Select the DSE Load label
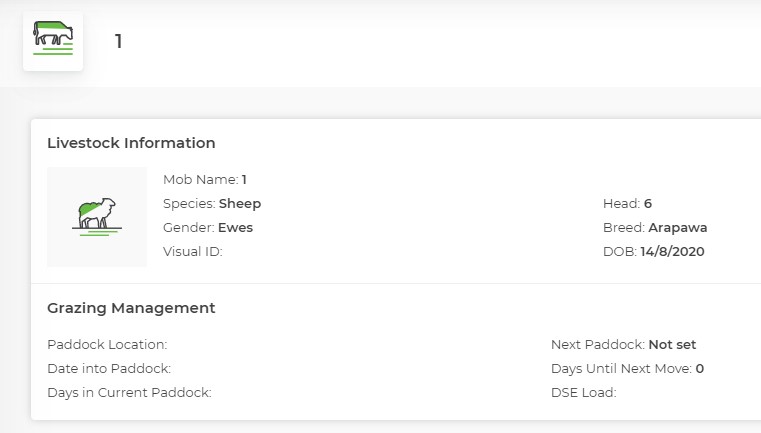This screenshot has height=433, width=761. tap(583, 393)
